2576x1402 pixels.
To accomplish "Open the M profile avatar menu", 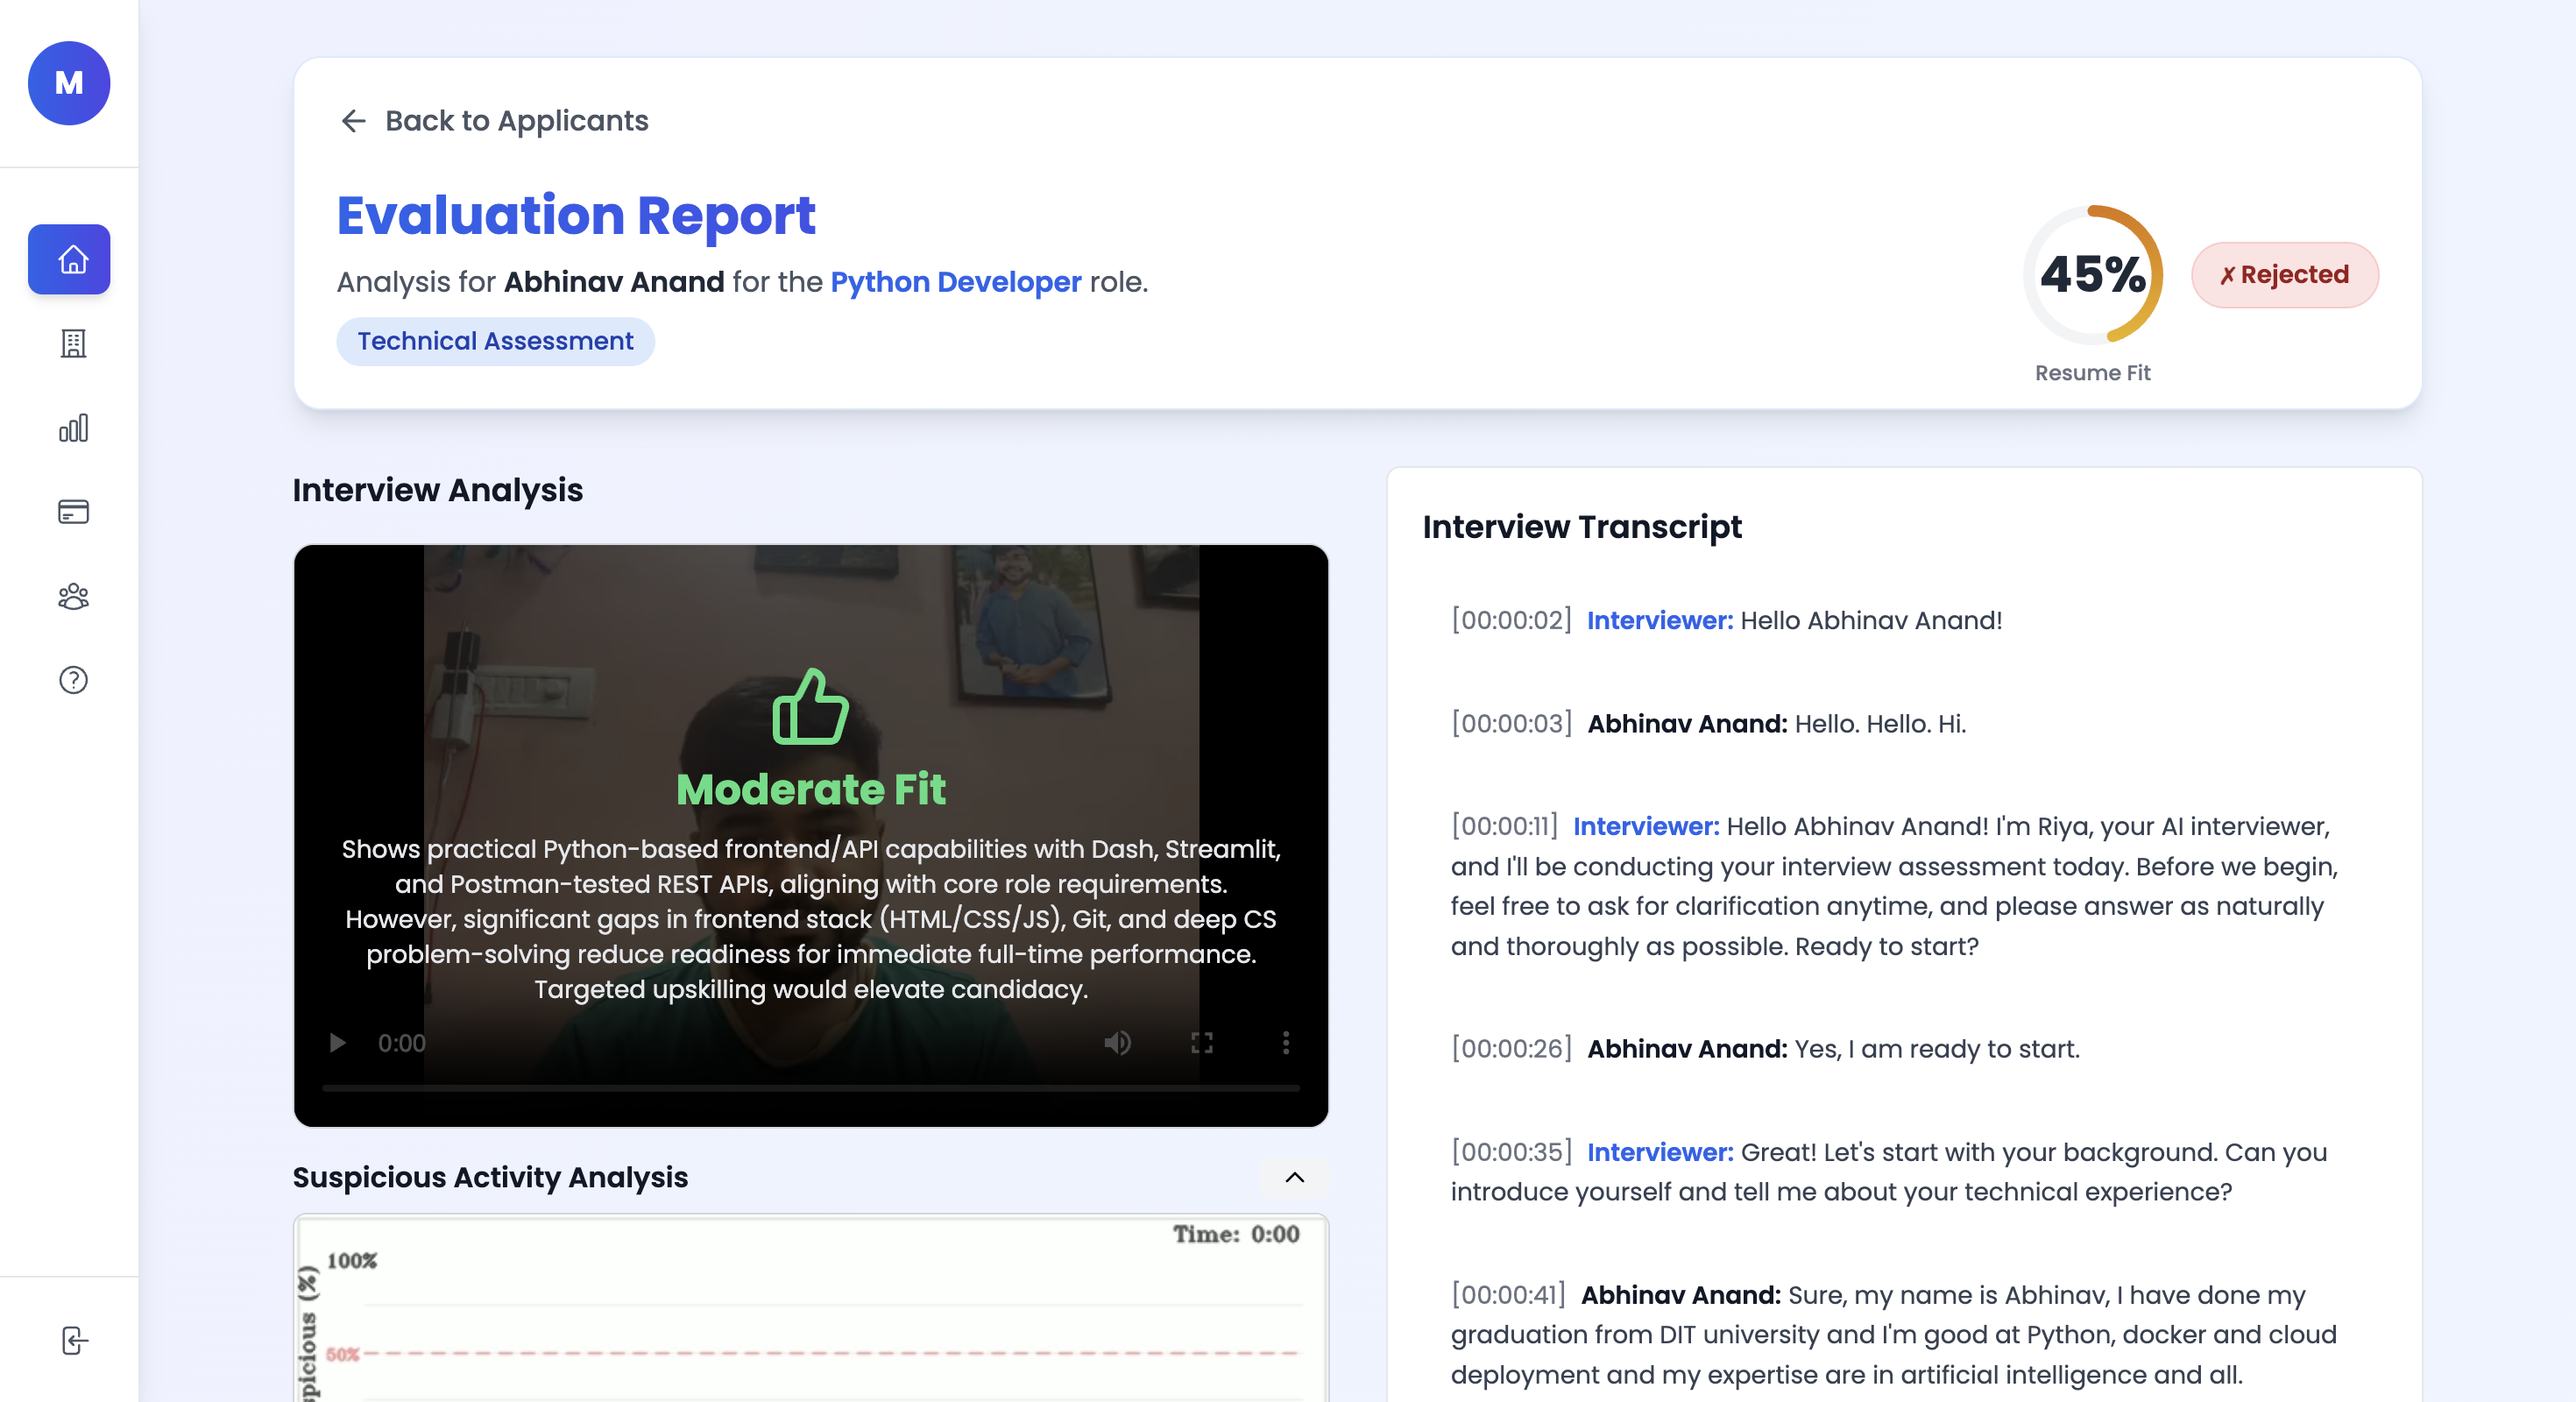I will tap(68, 83).
